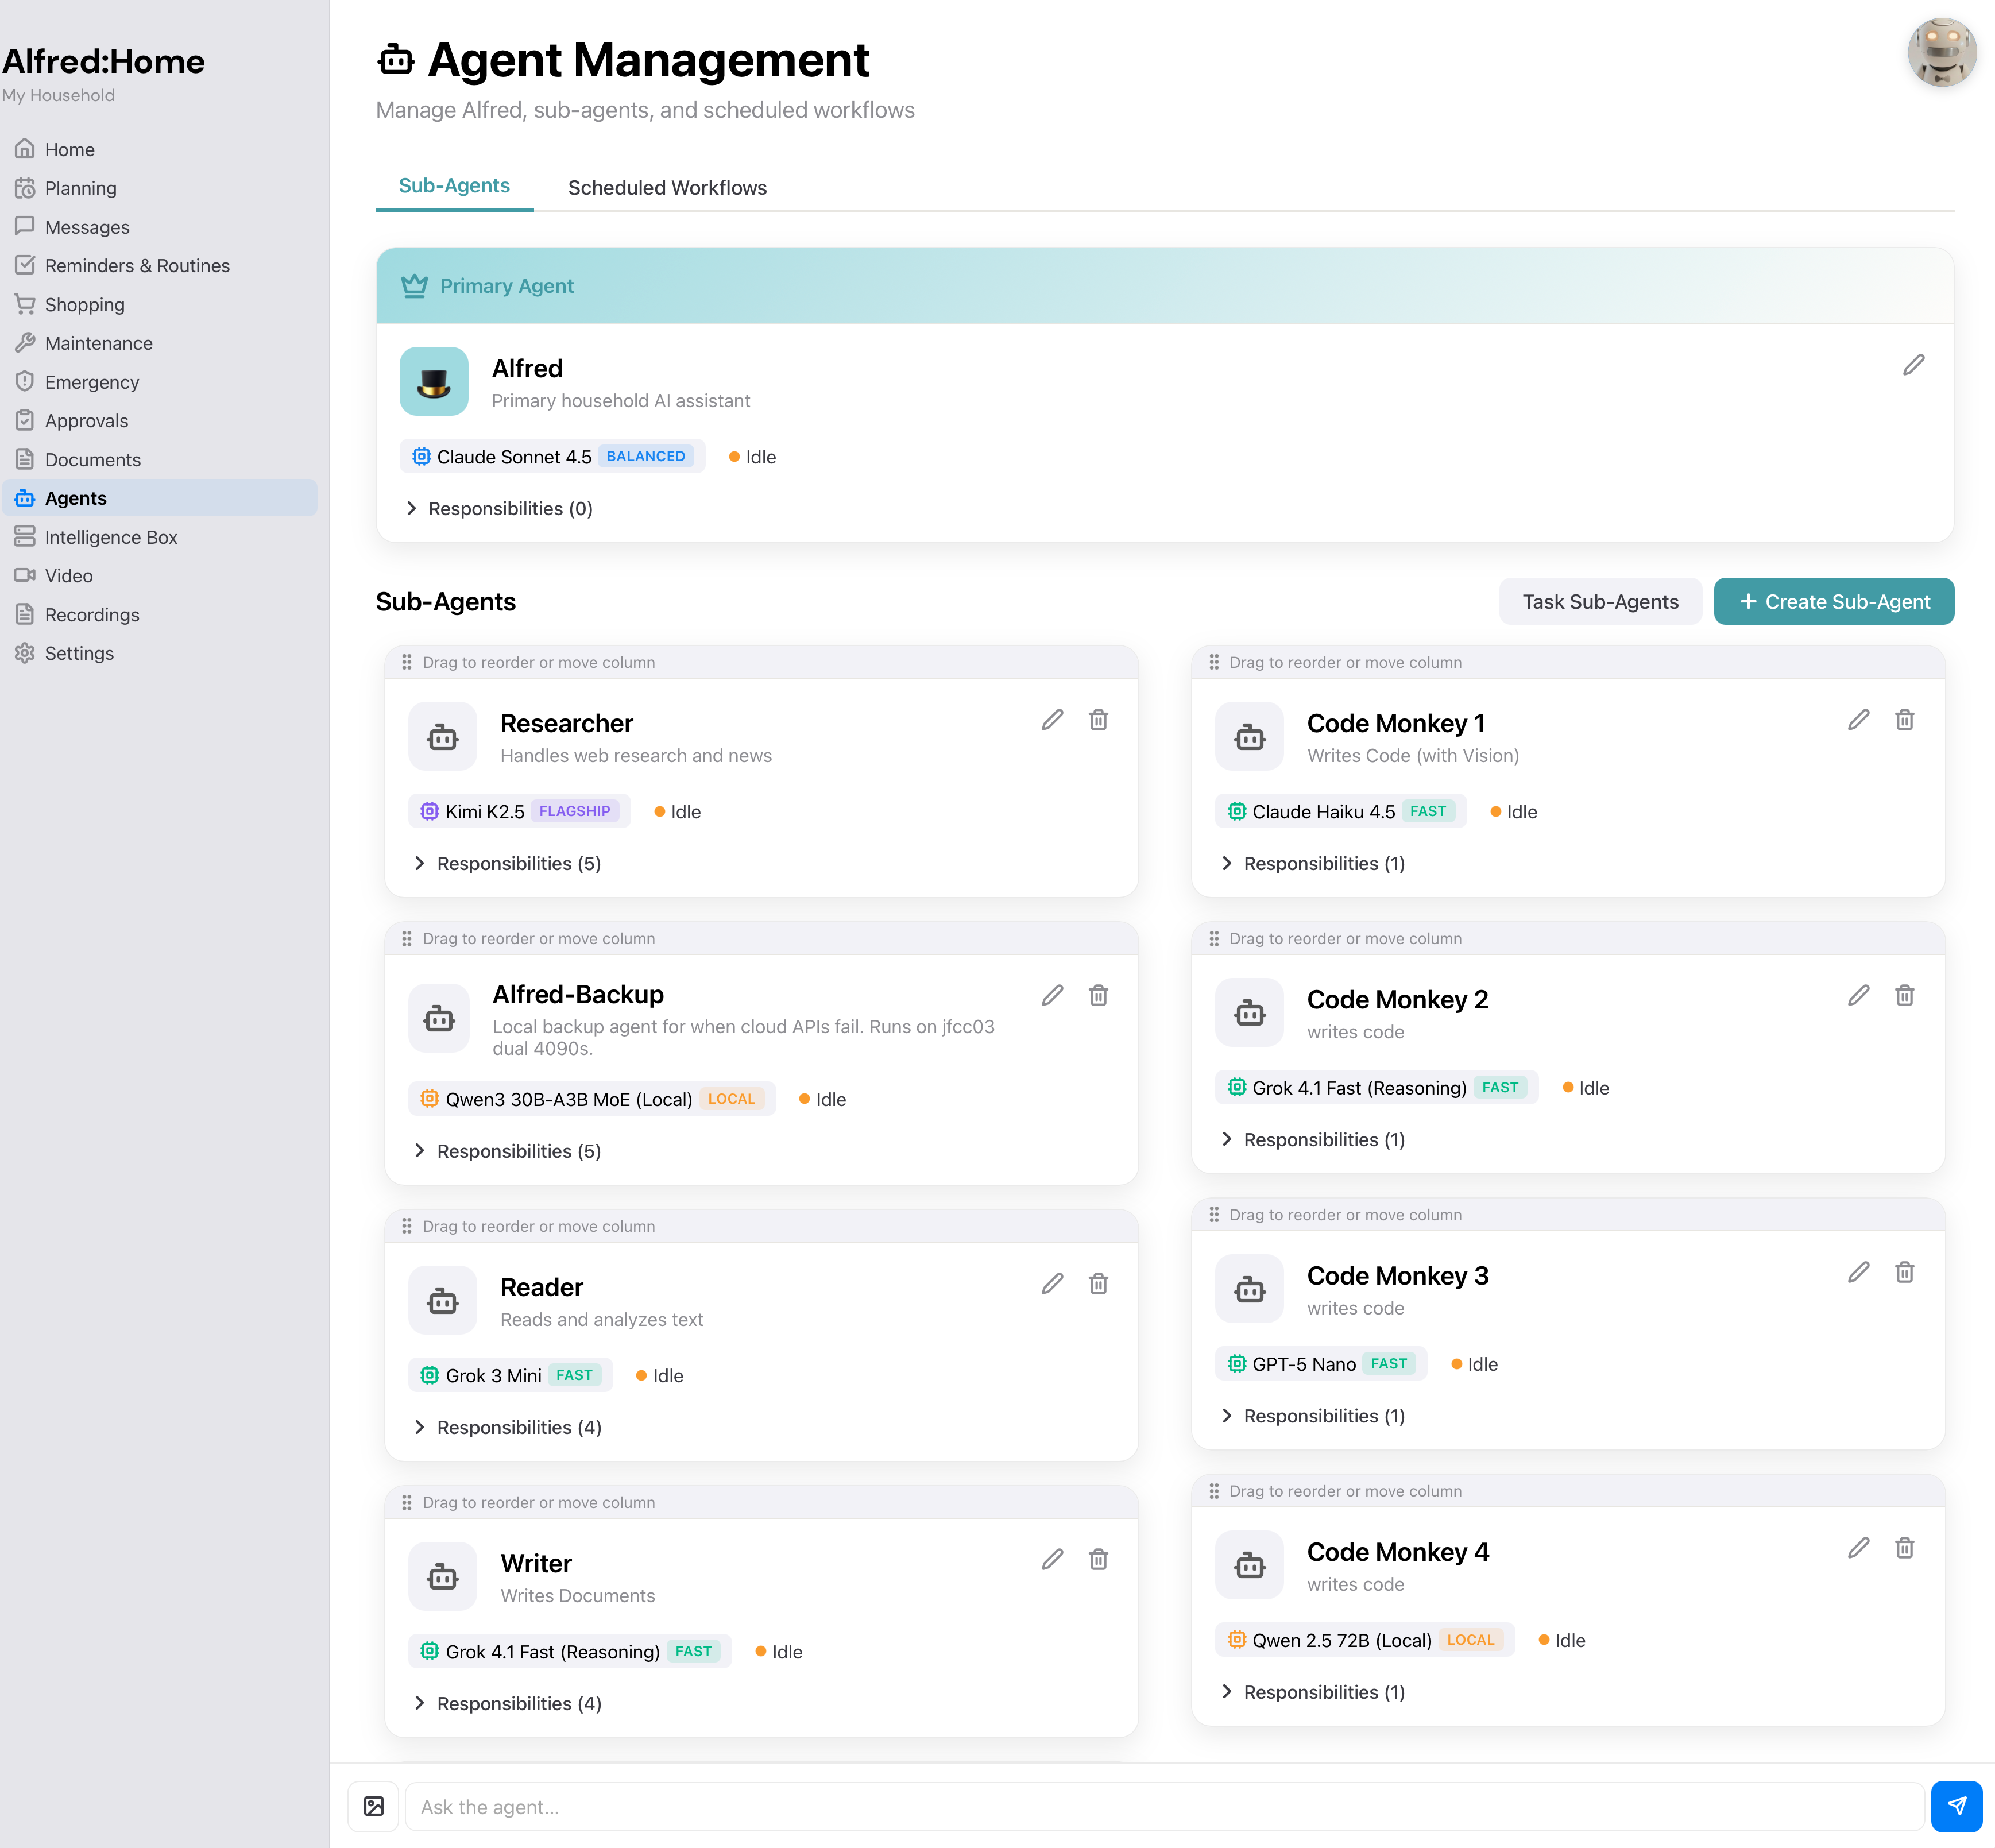Viewport: 1995px width, 1848px height.
Task: Click the robot avatar in the top-right corner
Action: (1941, 52)
